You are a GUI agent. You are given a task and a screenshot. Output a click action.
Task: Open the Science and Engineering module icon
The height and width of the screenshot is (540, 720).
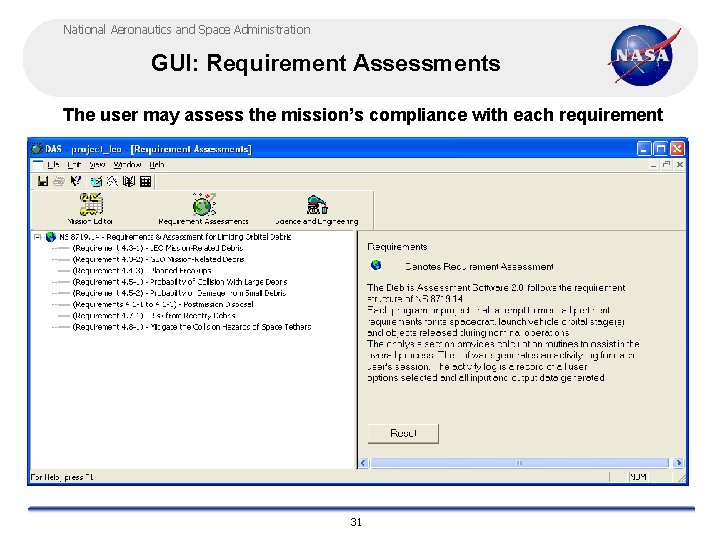tap(317, 204)
